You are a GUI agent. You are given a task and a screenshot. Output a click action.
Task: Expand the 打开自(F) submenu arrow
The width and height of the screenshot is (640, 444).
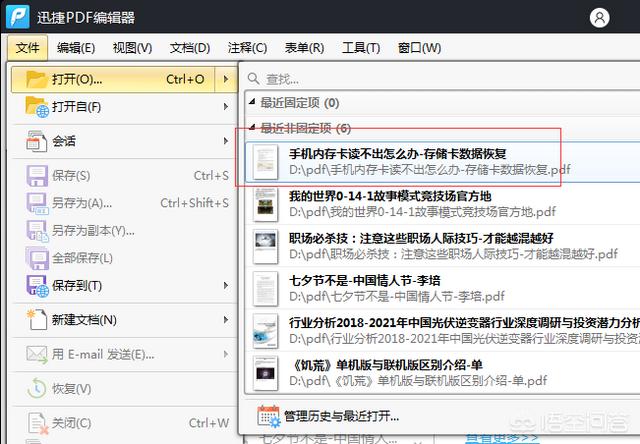click(x=226, y=107)
